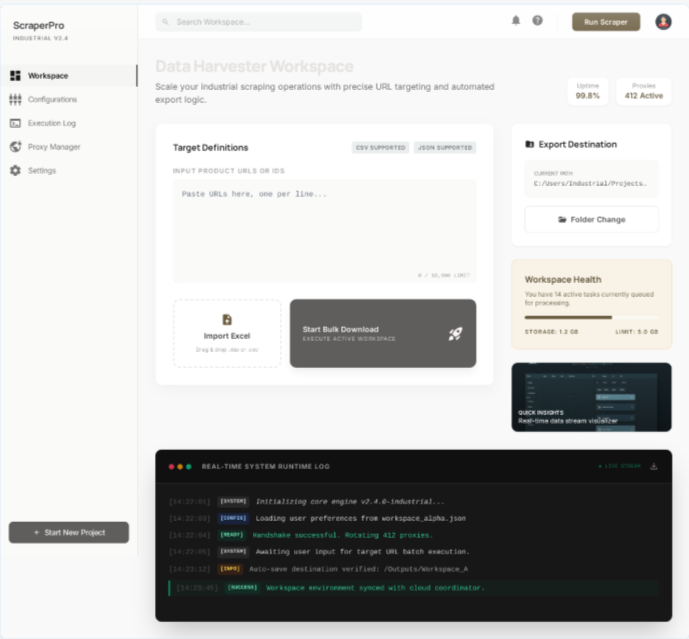Click the Workspace Health heading
Viewport: 689px width, 639px height.
tap(563, 280)
